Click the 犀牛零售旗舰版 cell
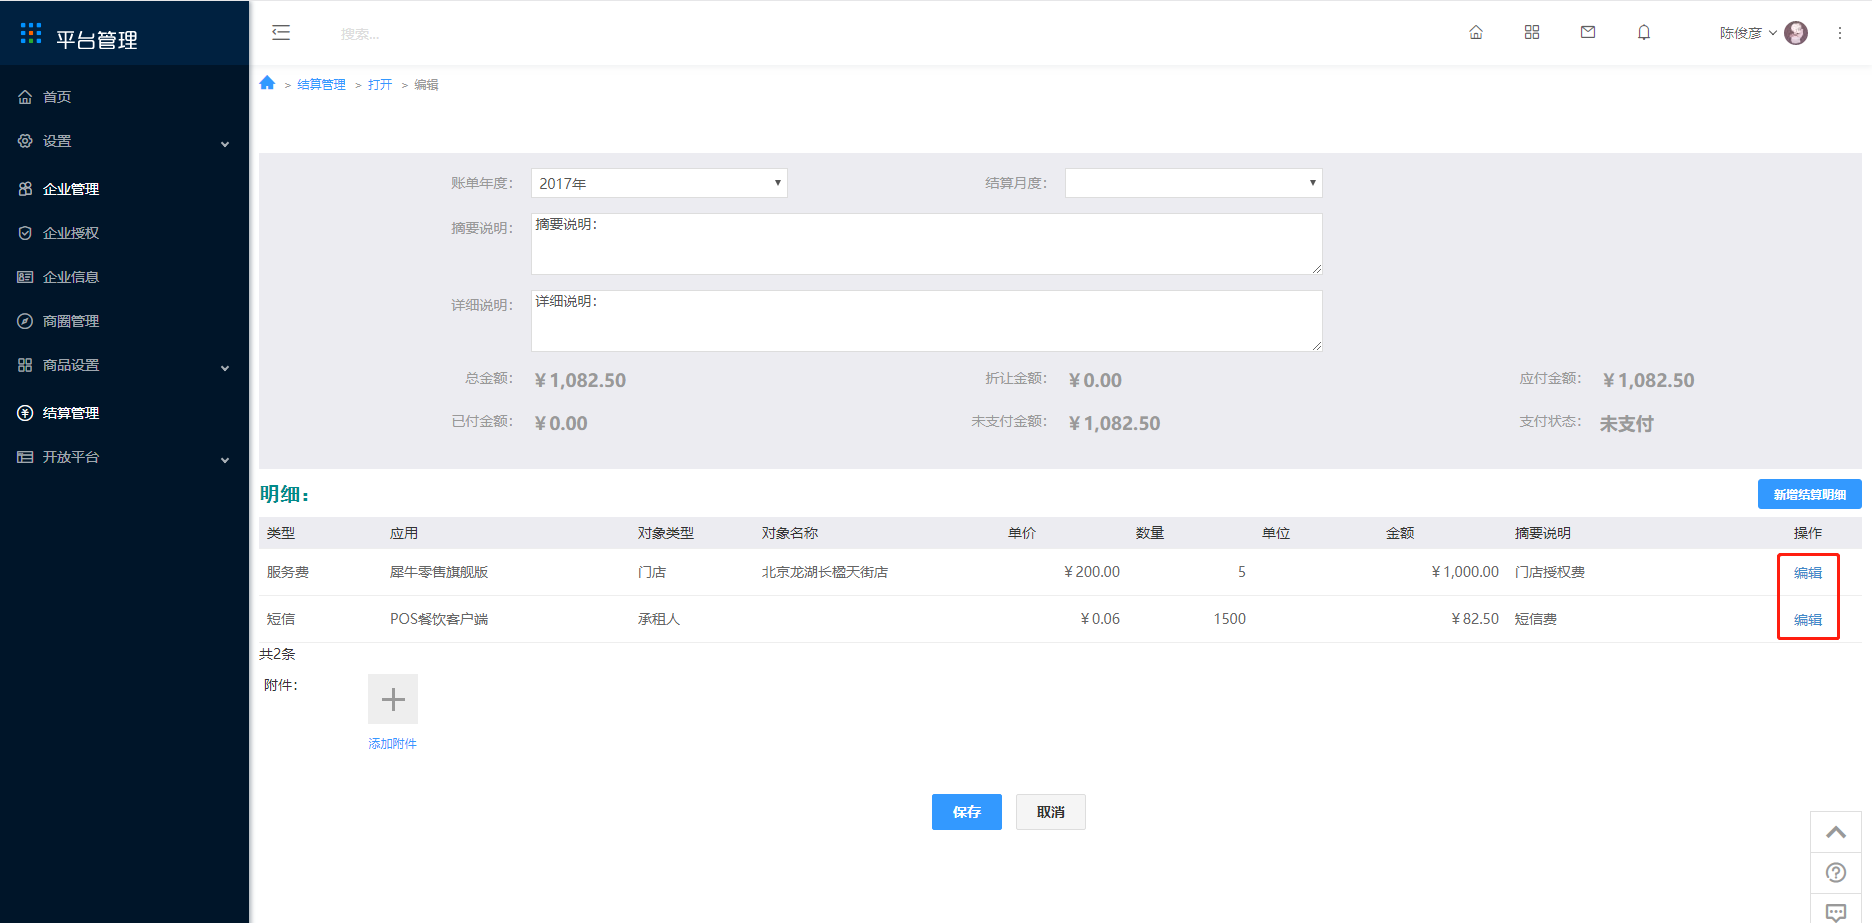The image size is (1872, 923). 439,572
